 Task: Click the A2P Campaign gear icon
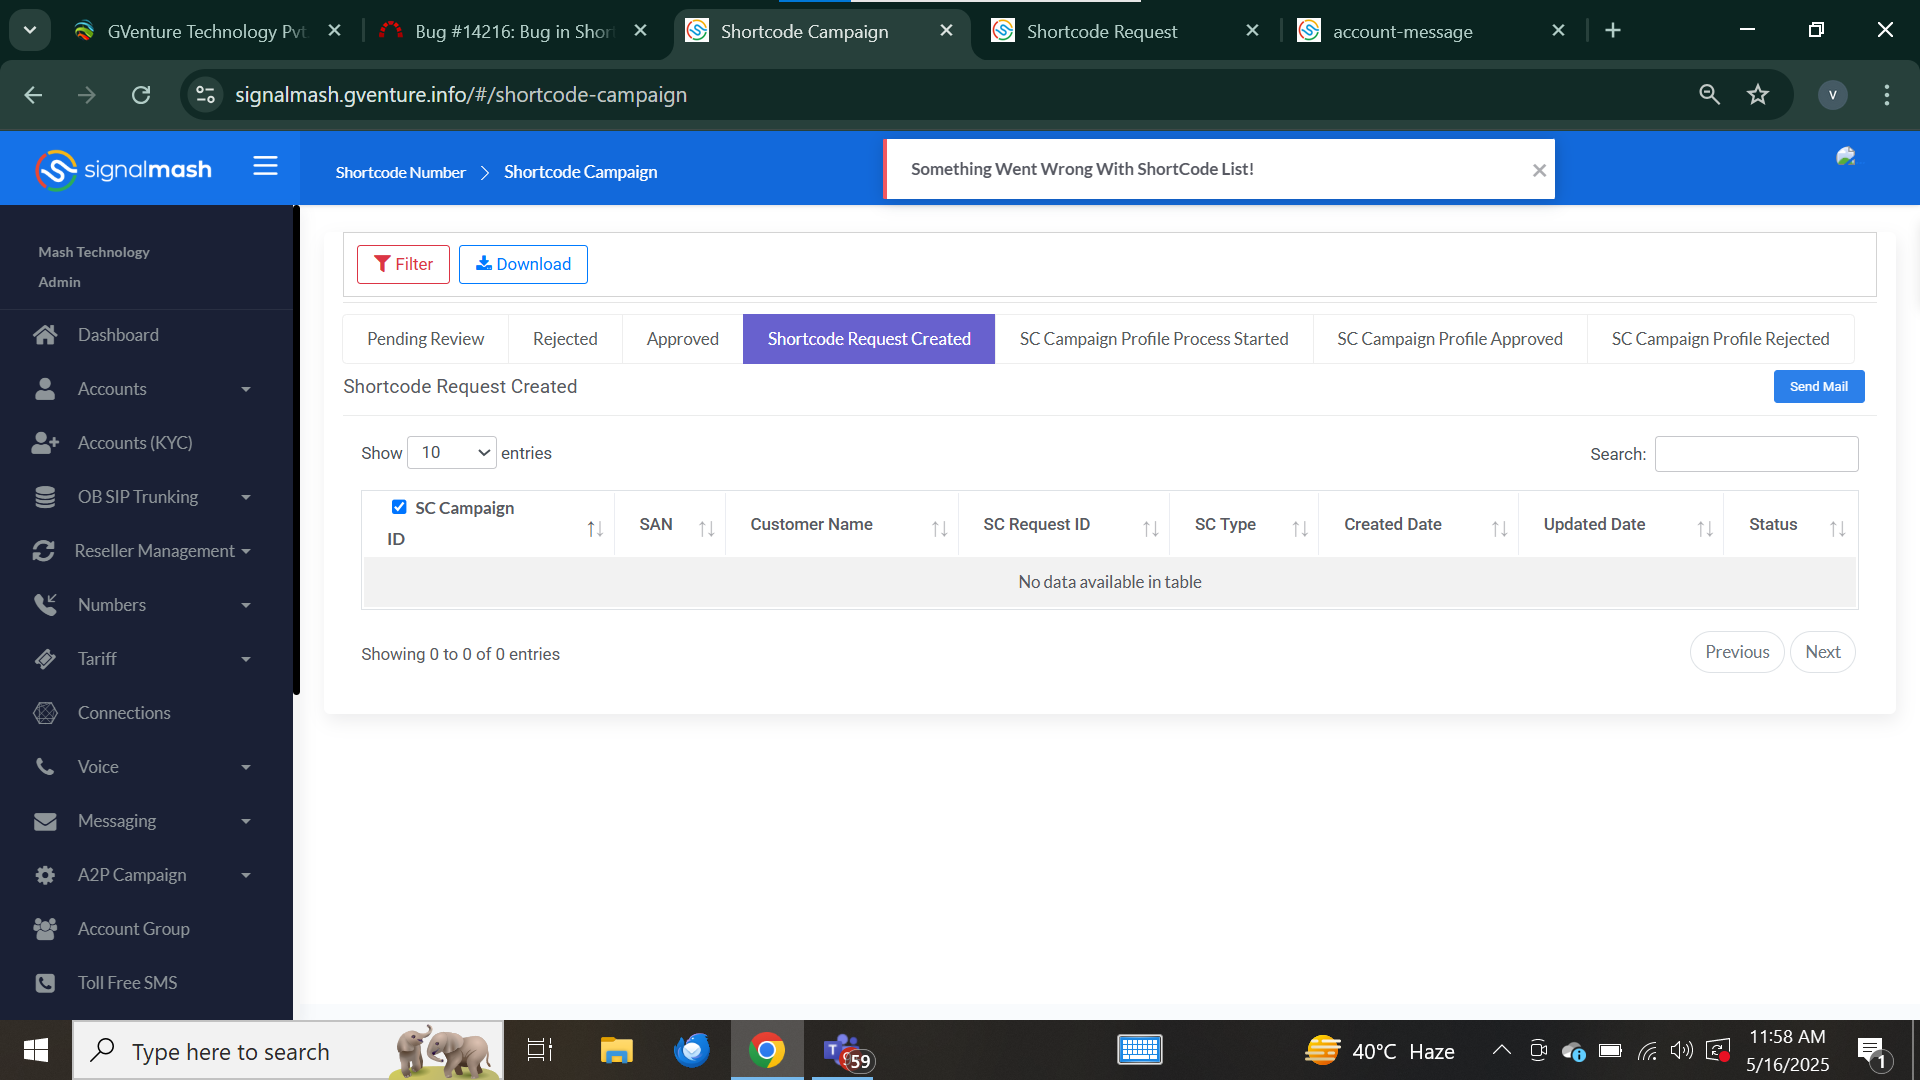tap(45, 875)
